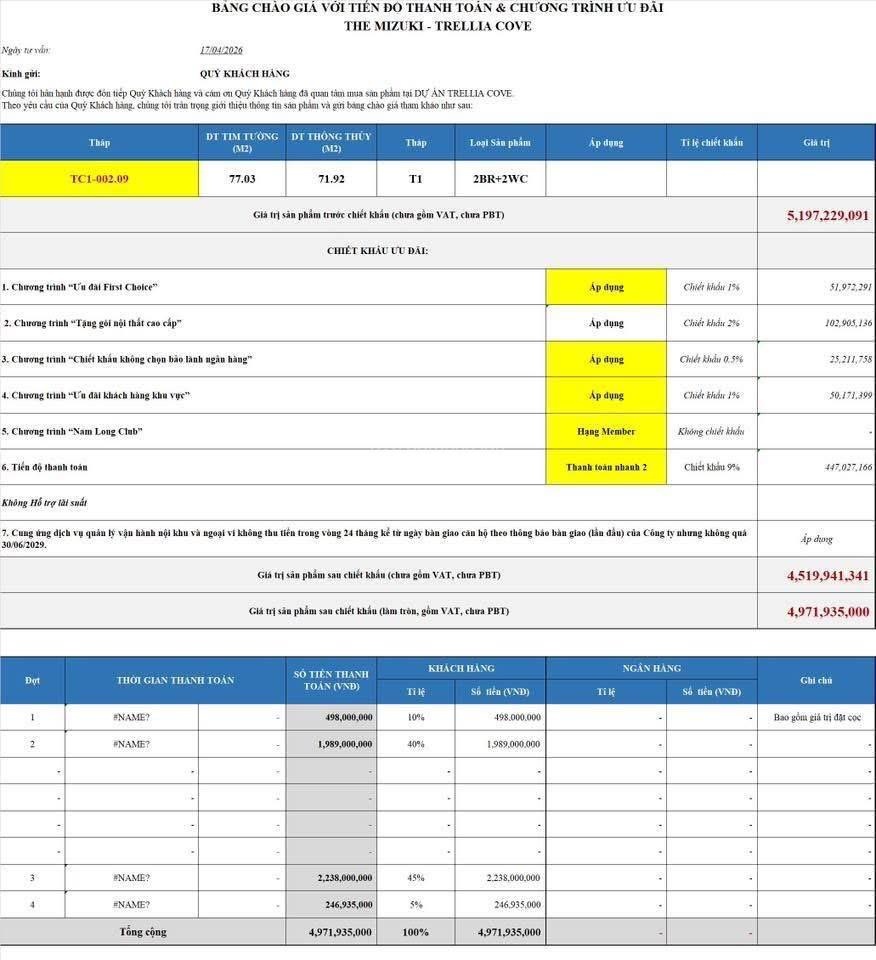876x960 pixels.
Task: Select the Bao gồm giá trị đặt cọc note
Action: pyautogui.click(x=817, y=717)
